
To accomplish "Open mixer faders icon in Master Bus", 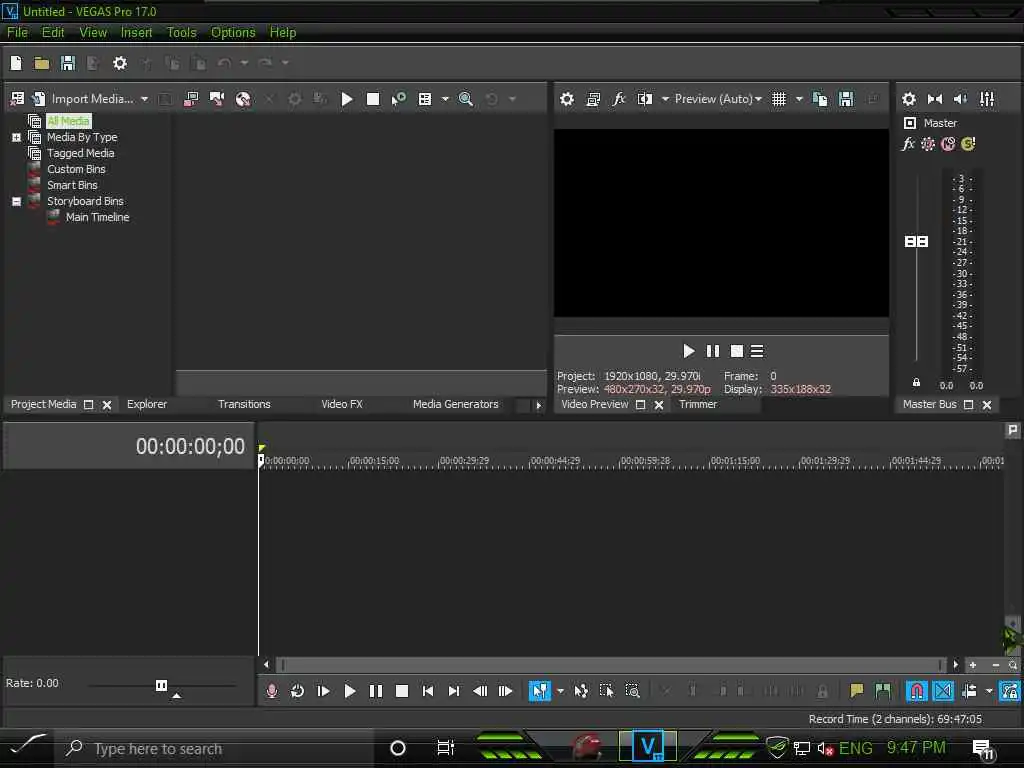I will coord(987,99).
